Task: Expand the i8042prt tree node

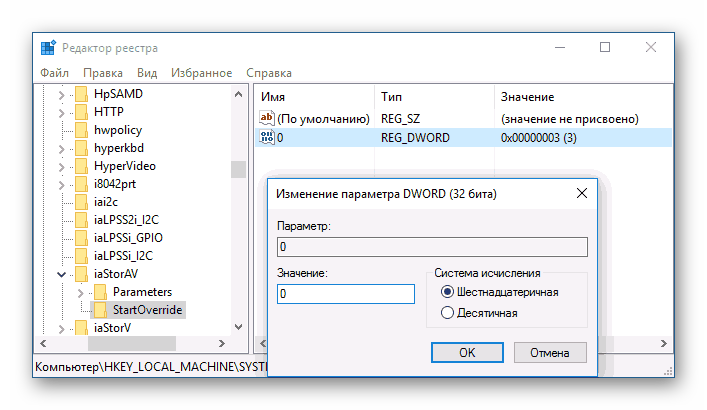Action: (x=62, y=185)
